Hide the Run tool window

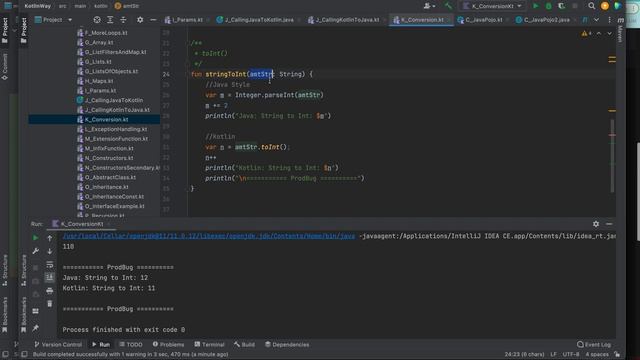pos(609,224)
